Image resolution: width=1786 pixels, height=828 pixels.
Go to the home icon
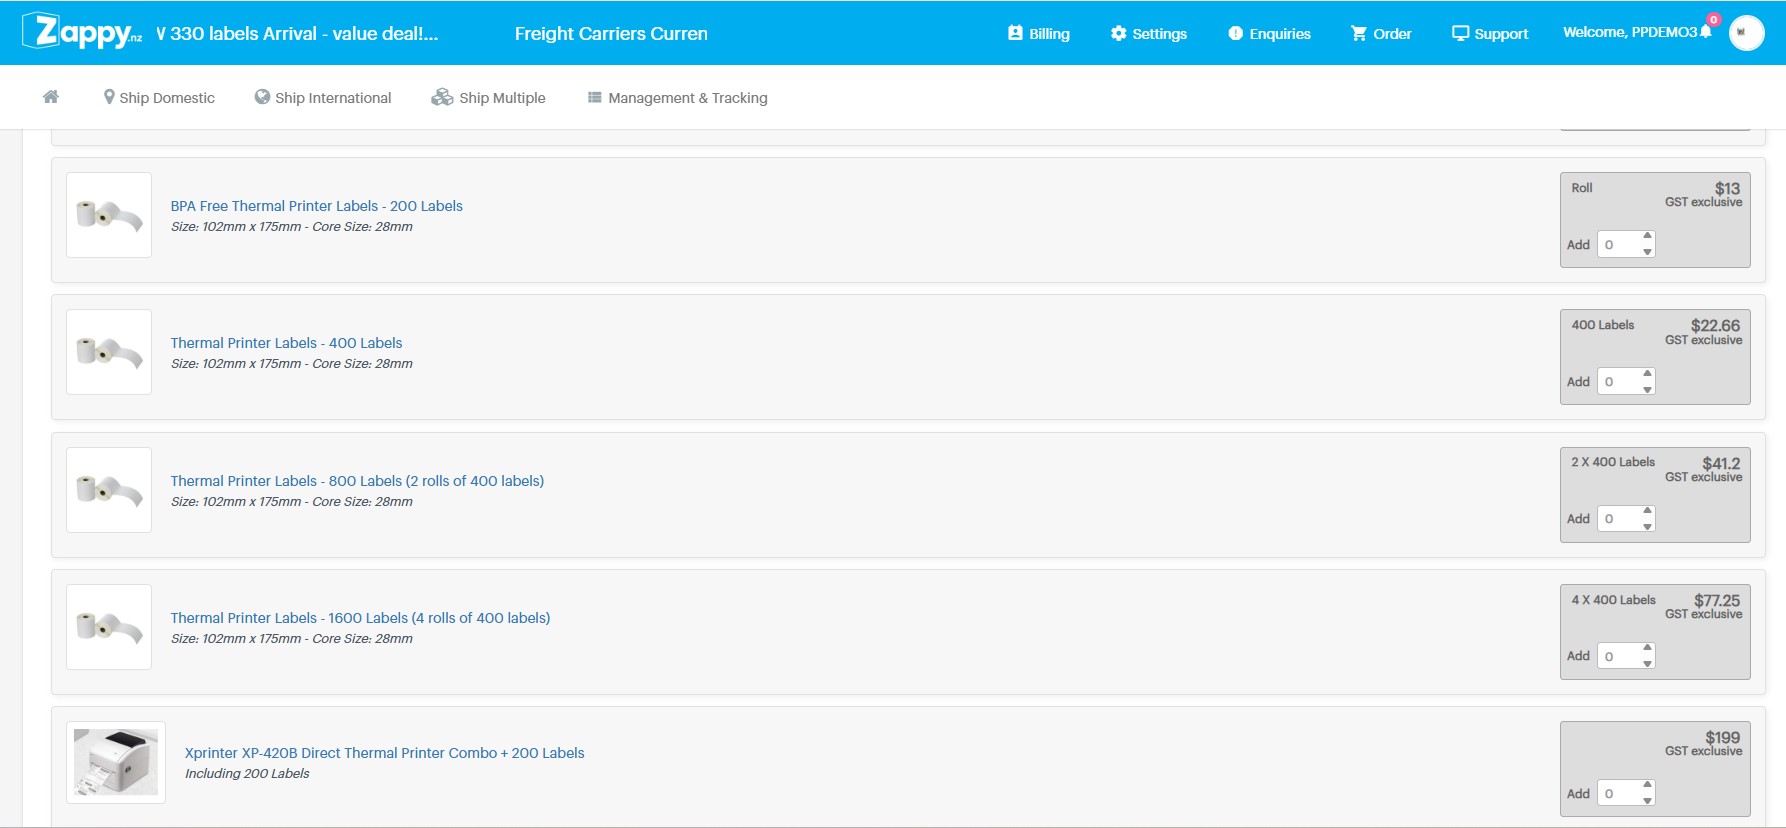(51, 97)
